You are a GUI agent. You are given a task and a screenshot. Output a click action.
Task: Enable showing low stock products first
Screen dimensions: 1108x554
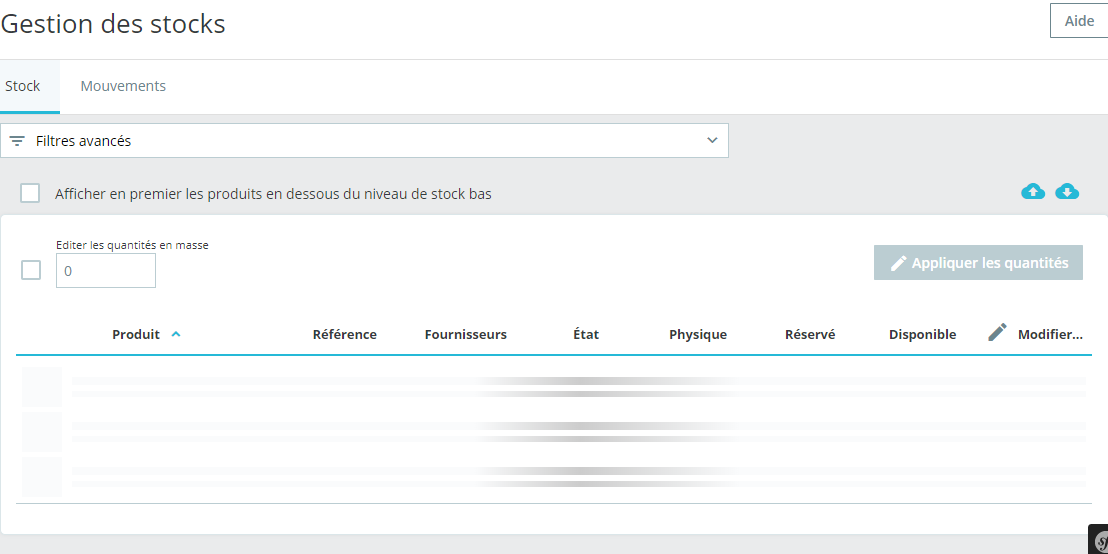point(30,193)
